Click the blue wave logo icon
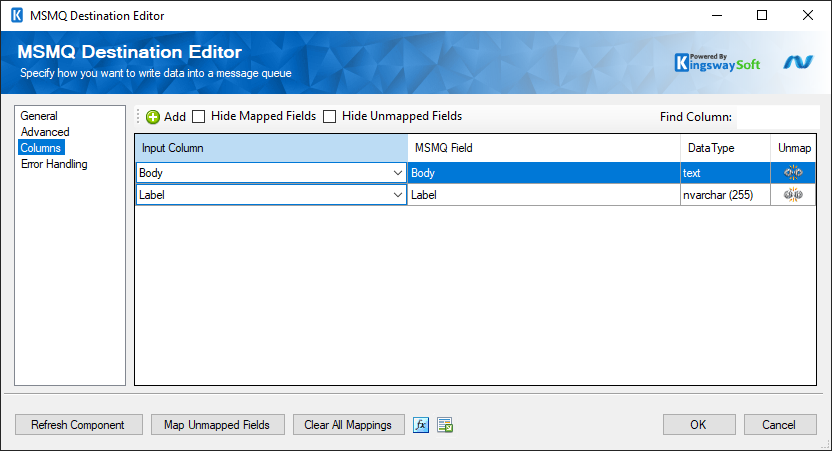 click(x=798, y=63)
